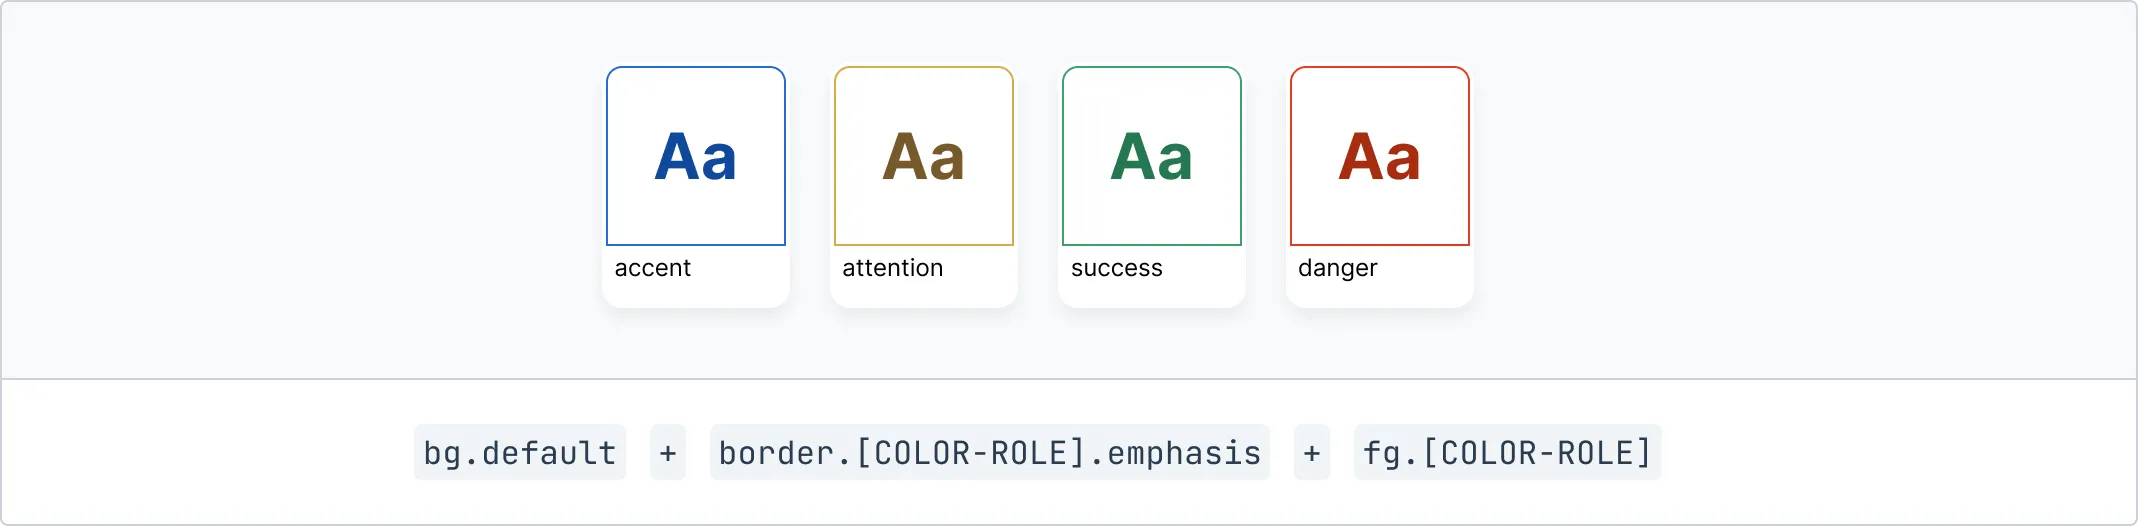Screen dimensions: 2138x526
Task: Click the plus sign before fg.[COLOR-ROLE]
Action: [x=1312, y=453]
